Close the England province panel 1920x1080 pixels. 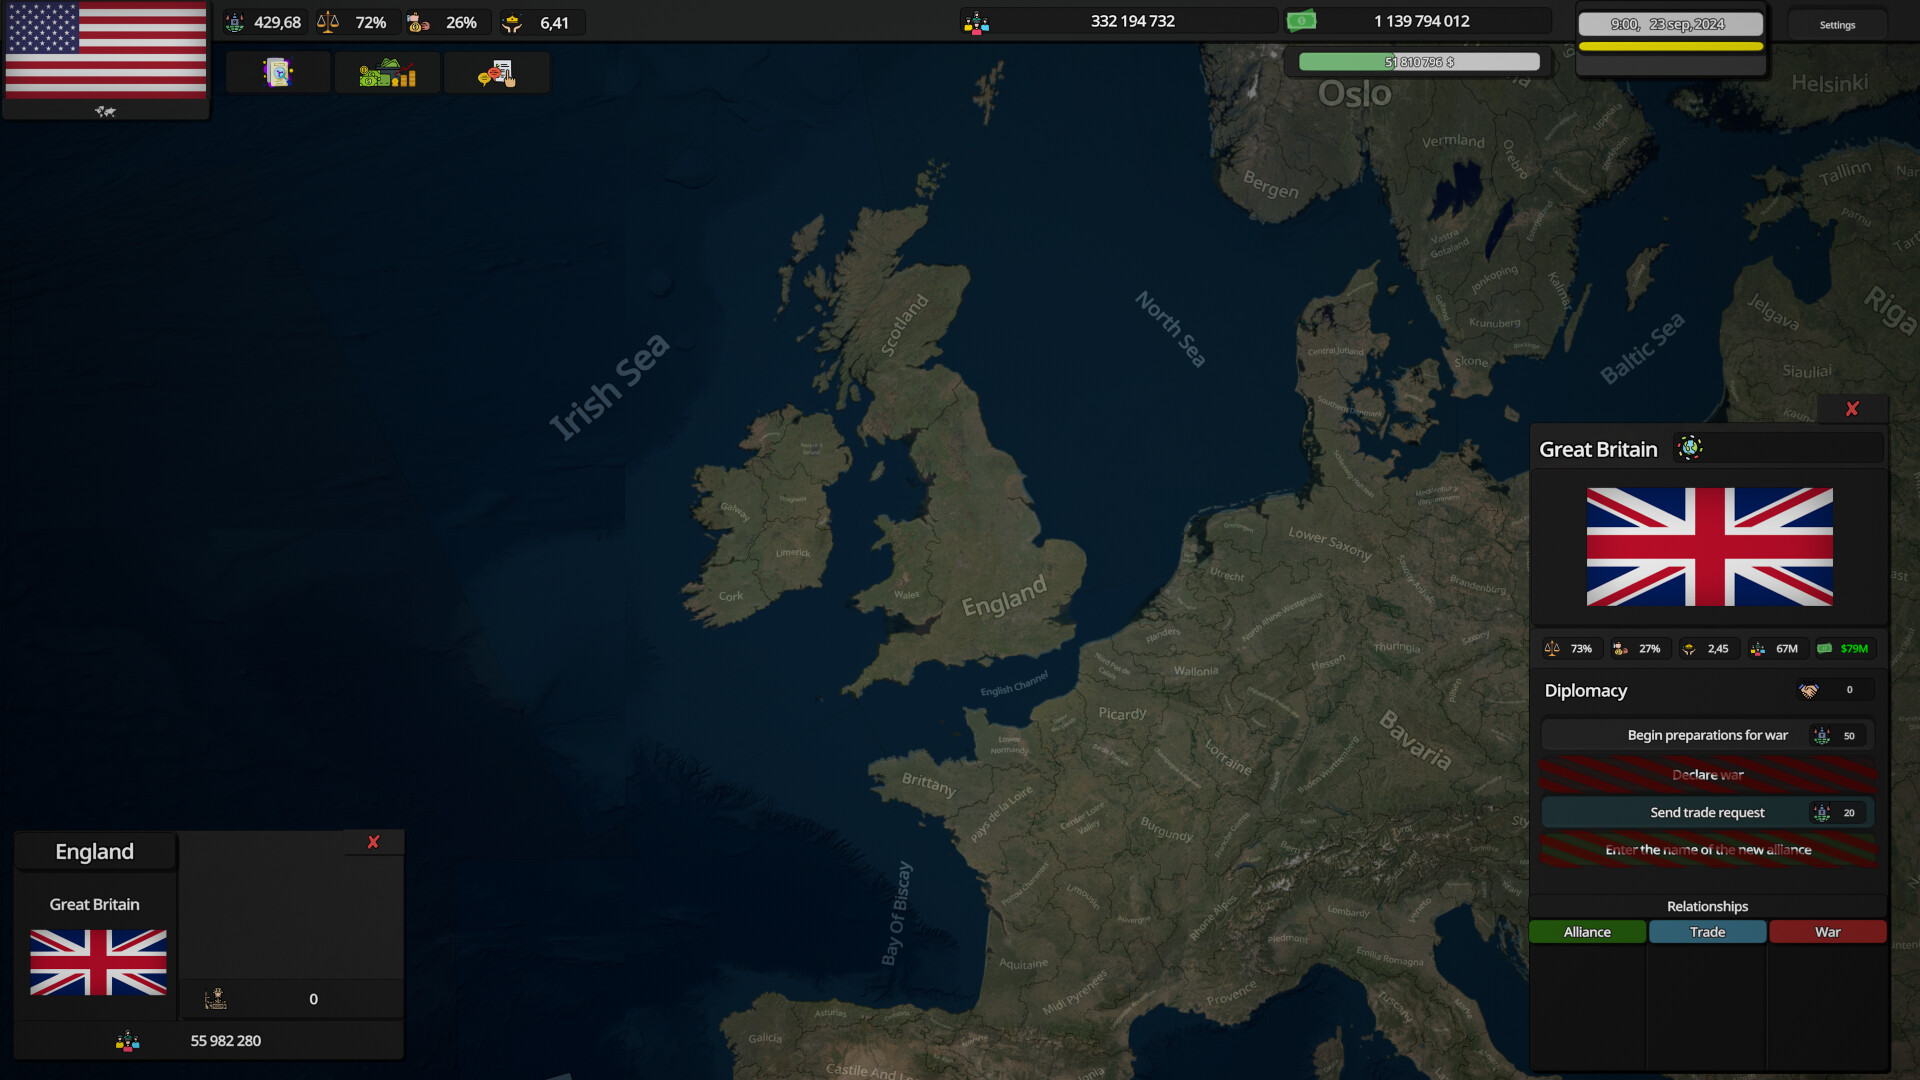click(374, 842)
